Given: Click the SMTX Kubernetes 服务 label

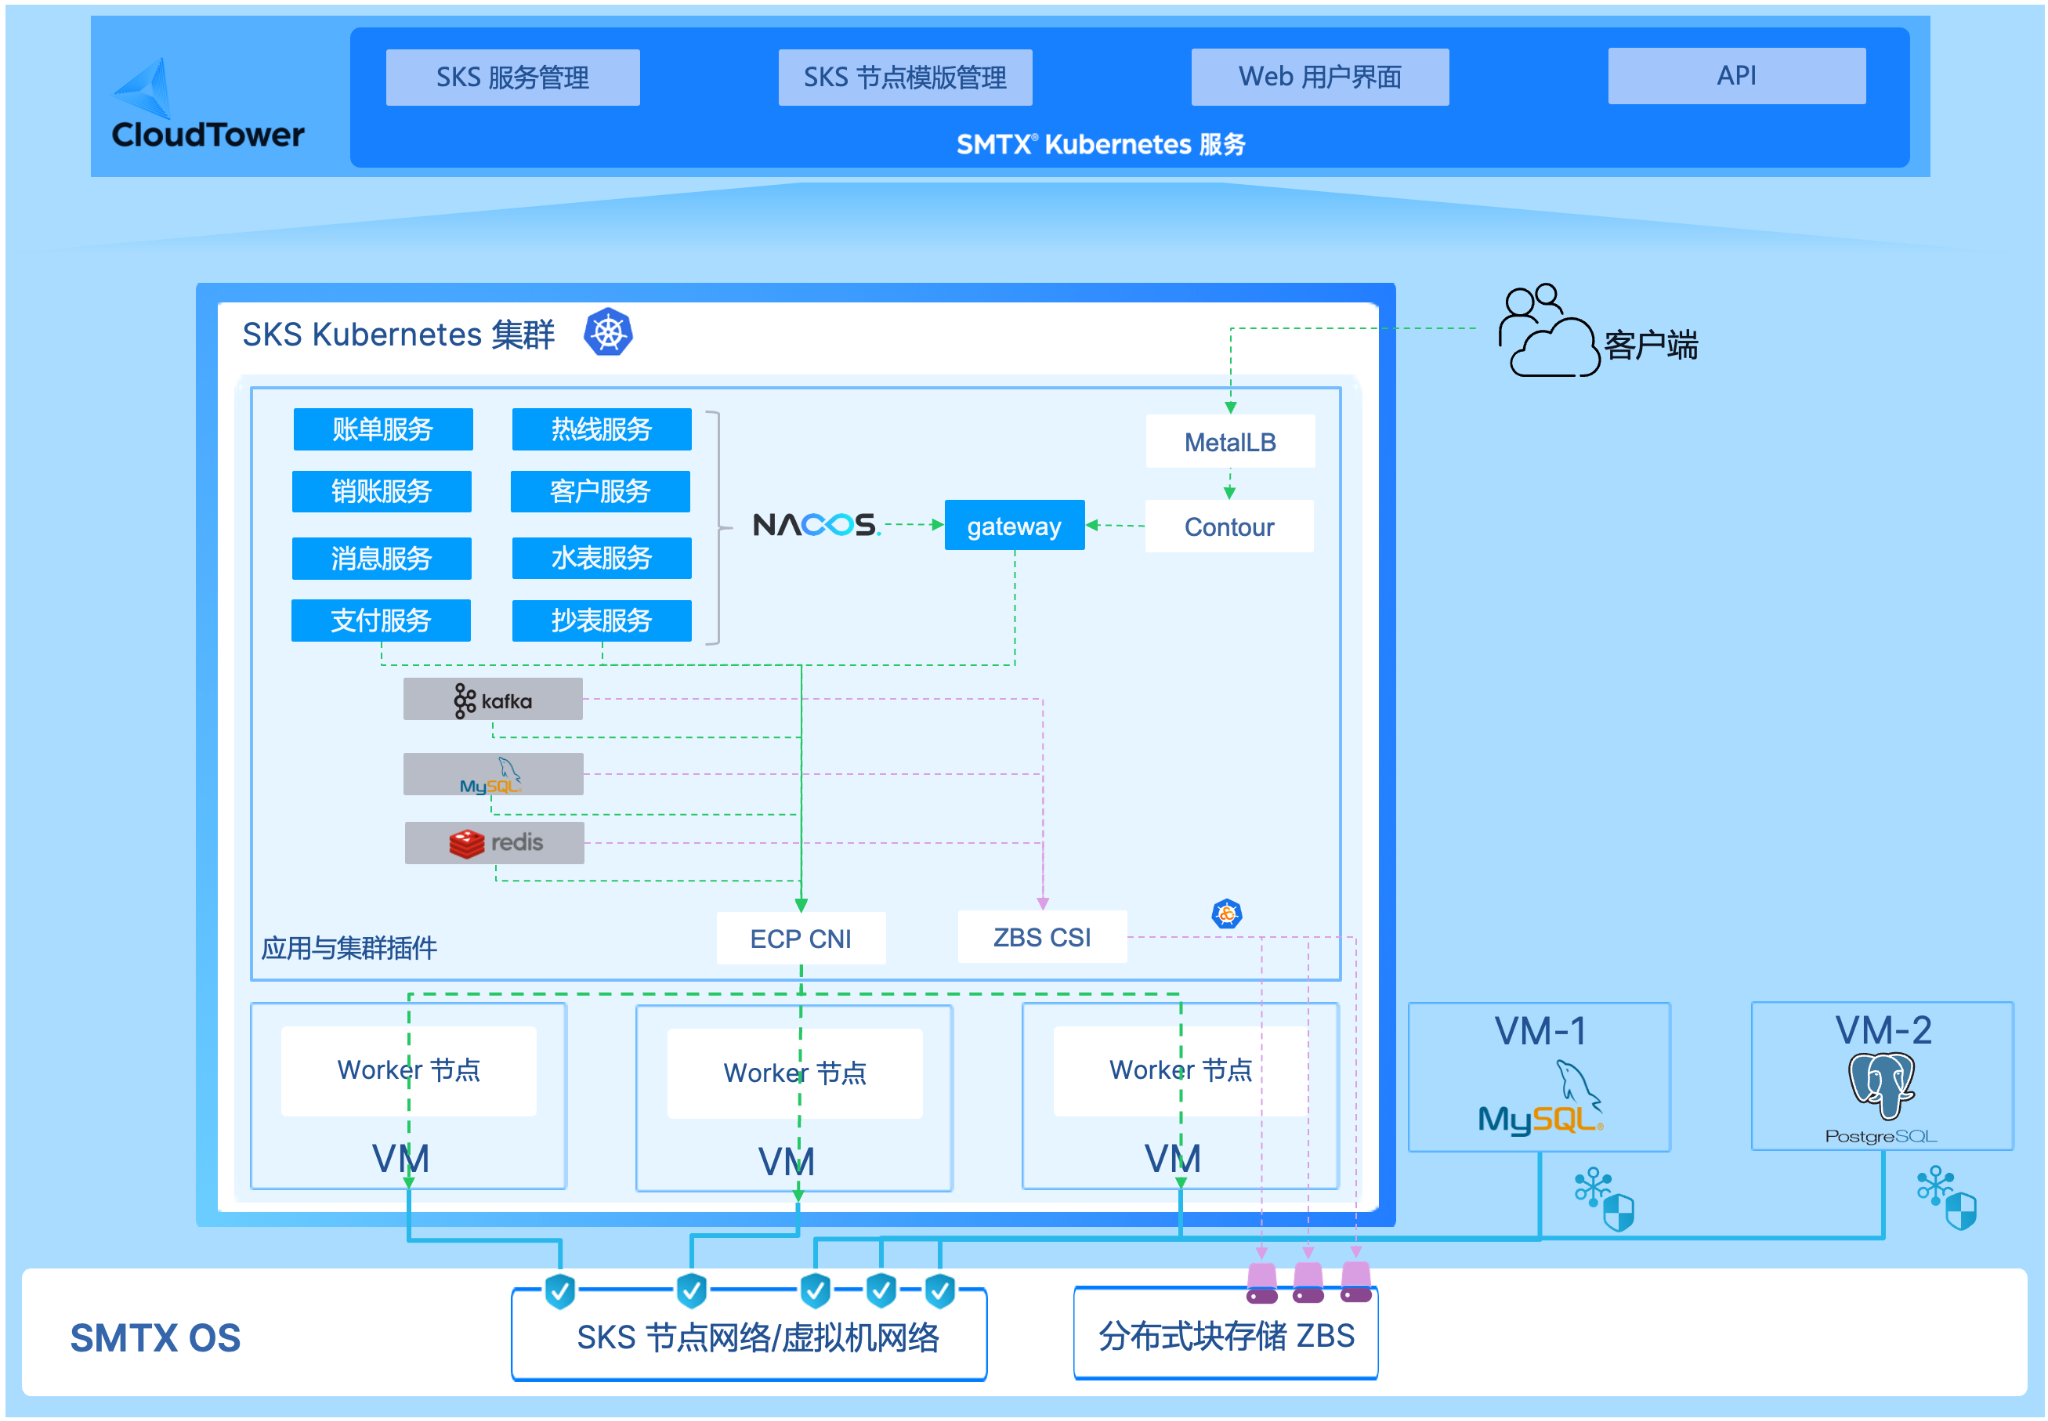Looking at the screenshot, I should pos(1101,144).
